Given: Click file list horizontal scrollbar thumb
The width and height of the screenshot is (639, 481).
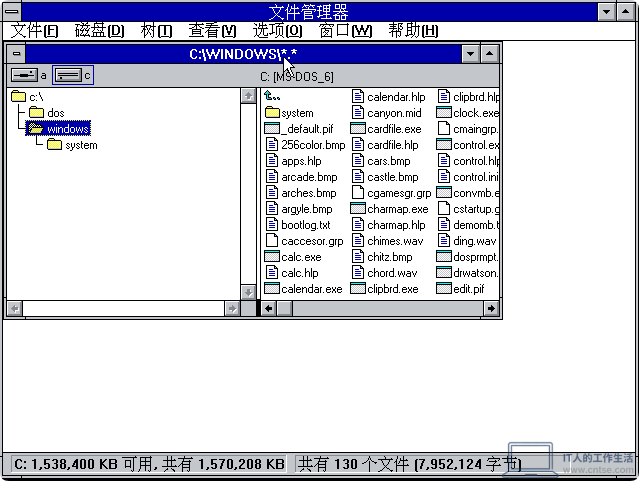Looking at the screenshot, I should (284, 309).
